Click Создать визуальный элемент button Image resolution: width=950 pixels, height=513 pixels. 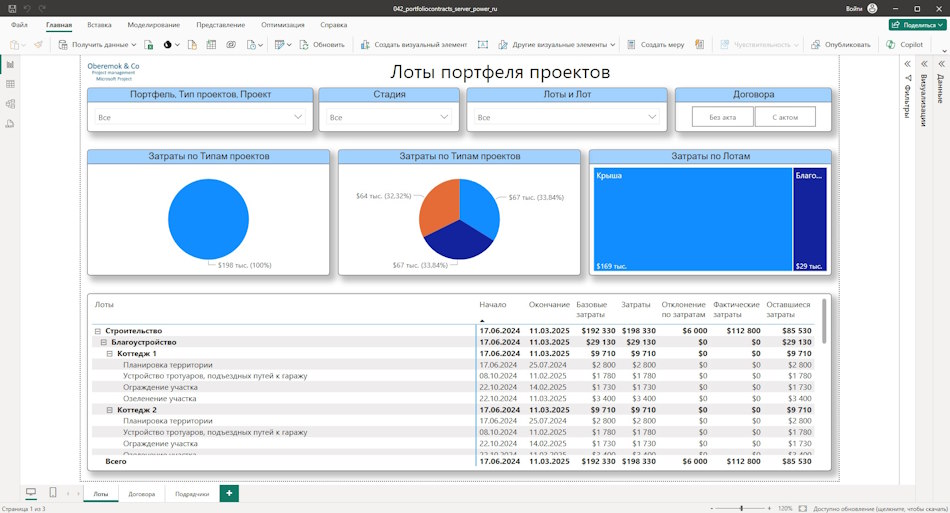[x=414, y=44]
